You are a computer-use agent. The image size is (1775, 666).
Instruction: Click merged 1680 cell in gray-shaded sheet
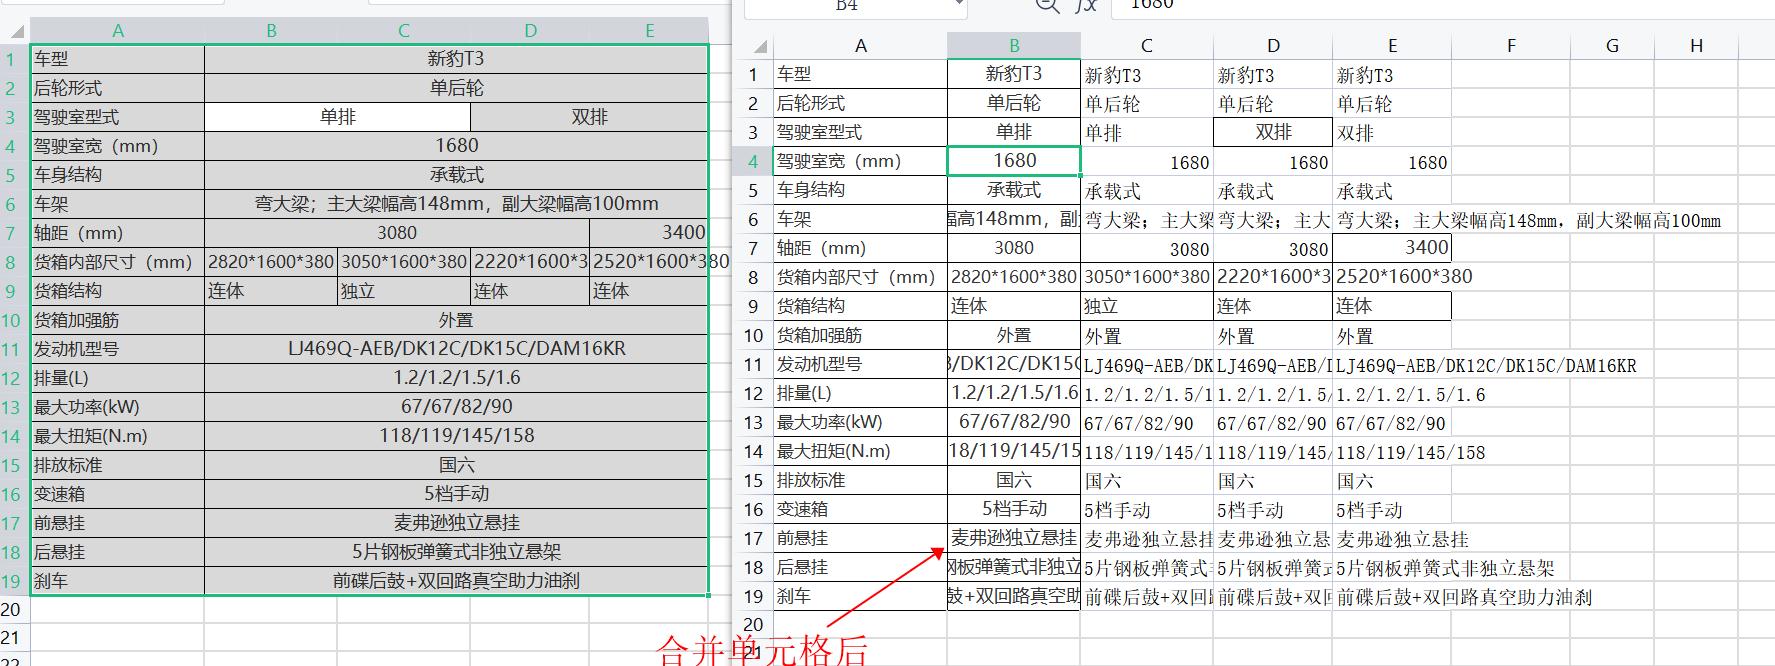(457, 146)
